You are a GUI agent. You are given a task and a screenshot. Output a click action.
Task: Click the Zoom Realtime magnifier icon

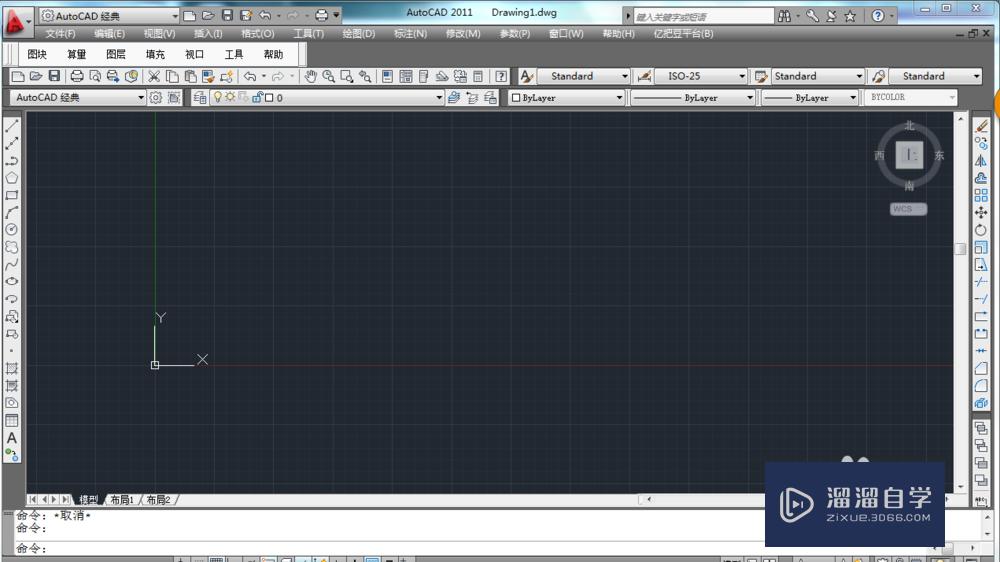pyautogui.click(x=328, y=77)
